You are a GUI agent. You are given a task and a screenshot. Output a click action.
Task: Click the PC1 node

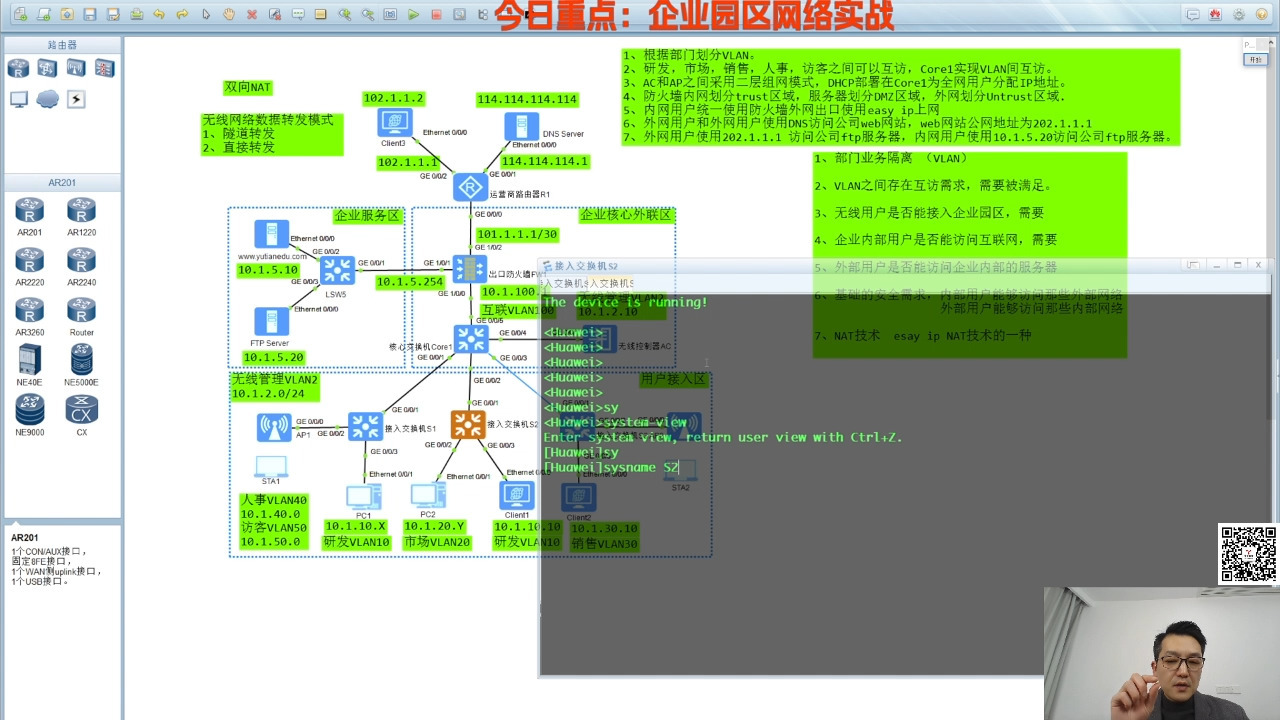click(363, 496)
